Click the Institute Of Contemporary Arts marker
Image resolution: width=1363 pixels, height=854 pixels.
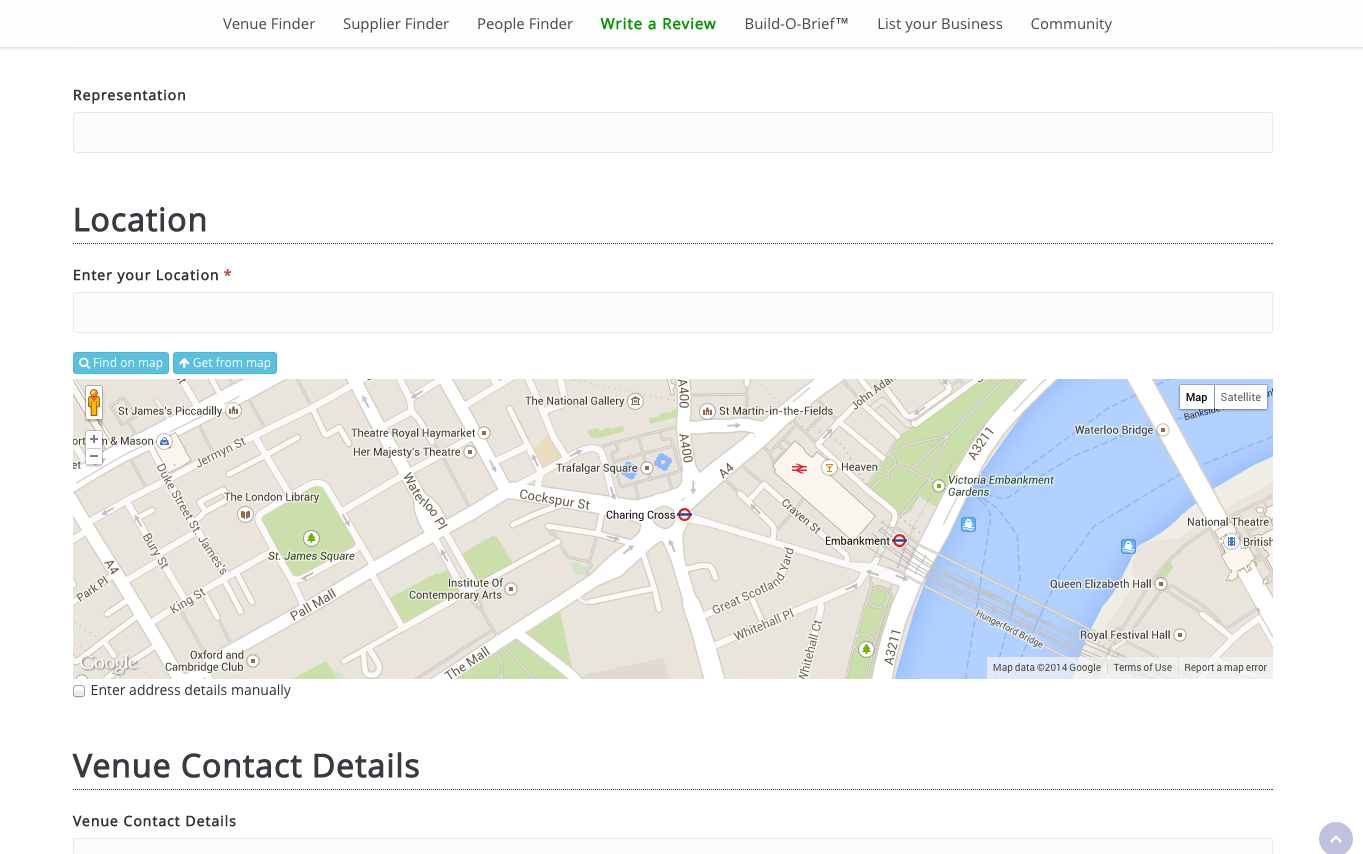512,589
